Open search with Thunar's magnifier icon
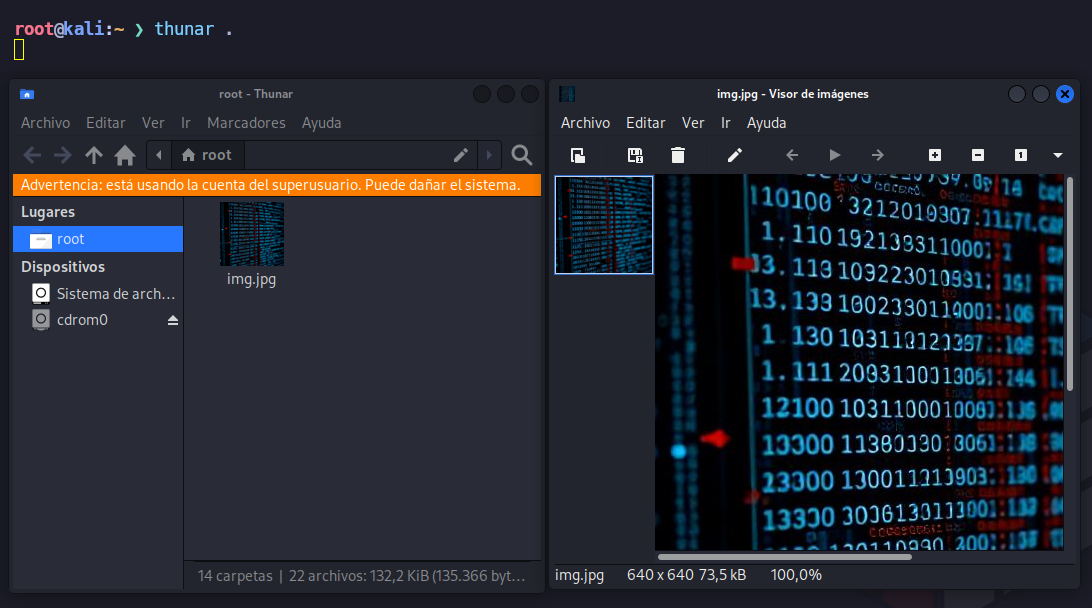The width and height of the screenshot is (1092, 608). click(521, 155)
